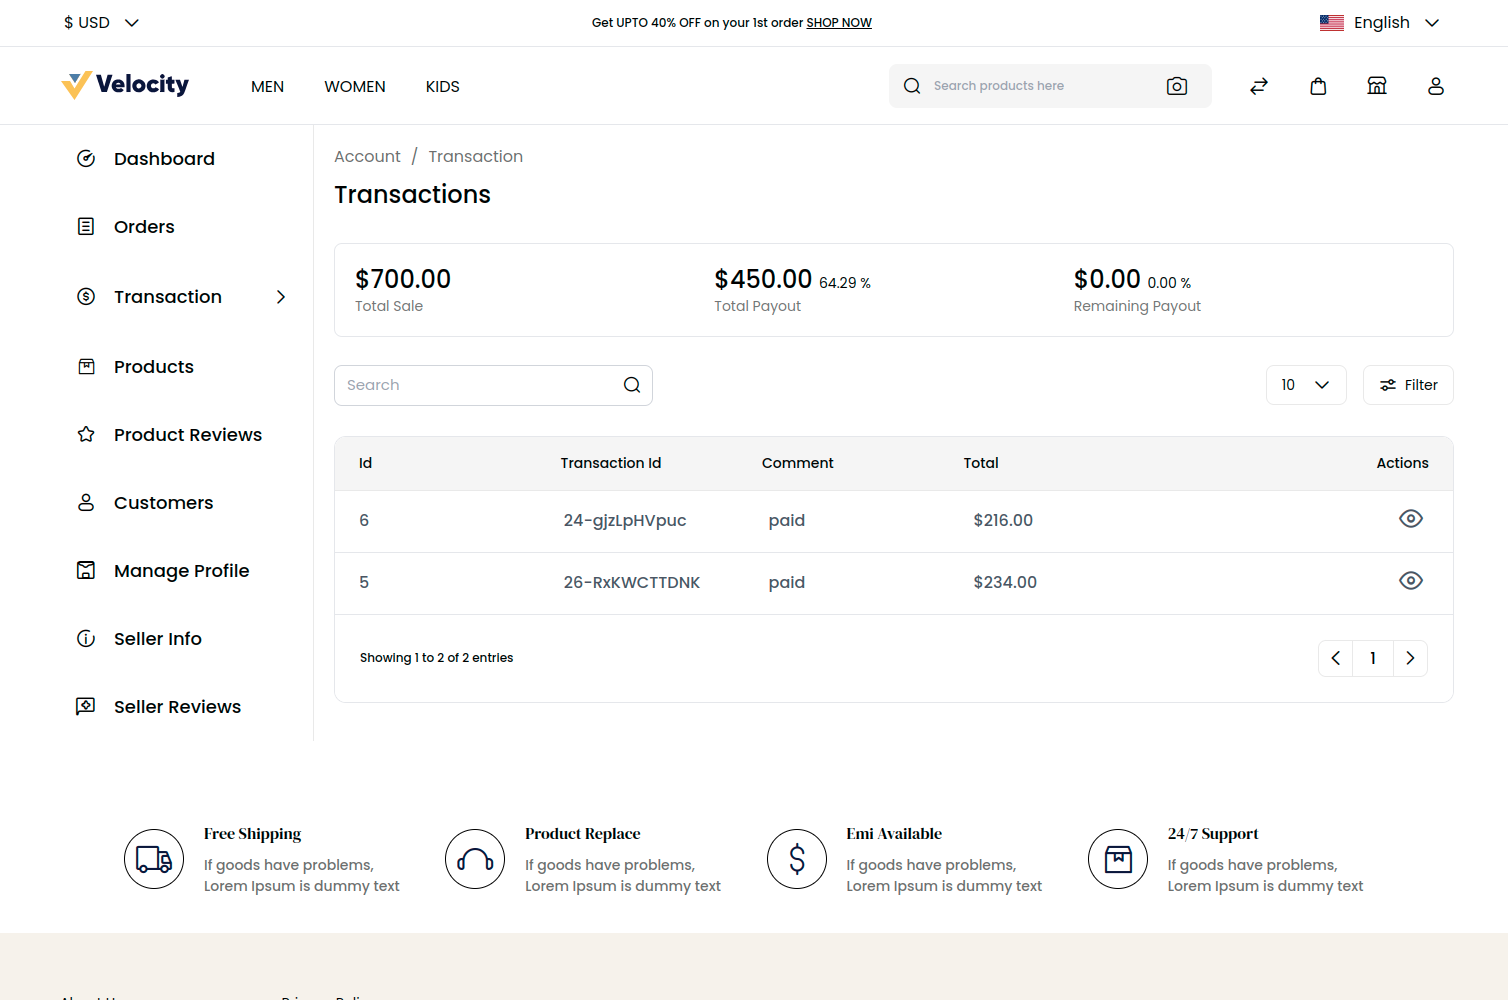Open Seller Reviews in the sidebar
Screen dimensions: 1508x1000
coord(178,707)
